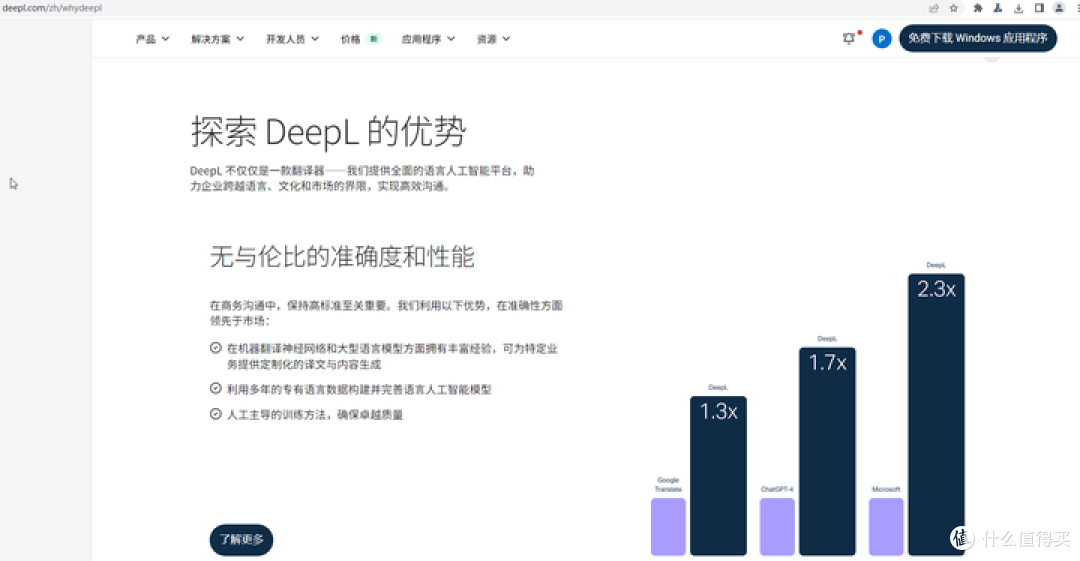Screen dimensions: 1080x561
Task: Click the 1.7x DeepL bar
Action: pos(827,451)
